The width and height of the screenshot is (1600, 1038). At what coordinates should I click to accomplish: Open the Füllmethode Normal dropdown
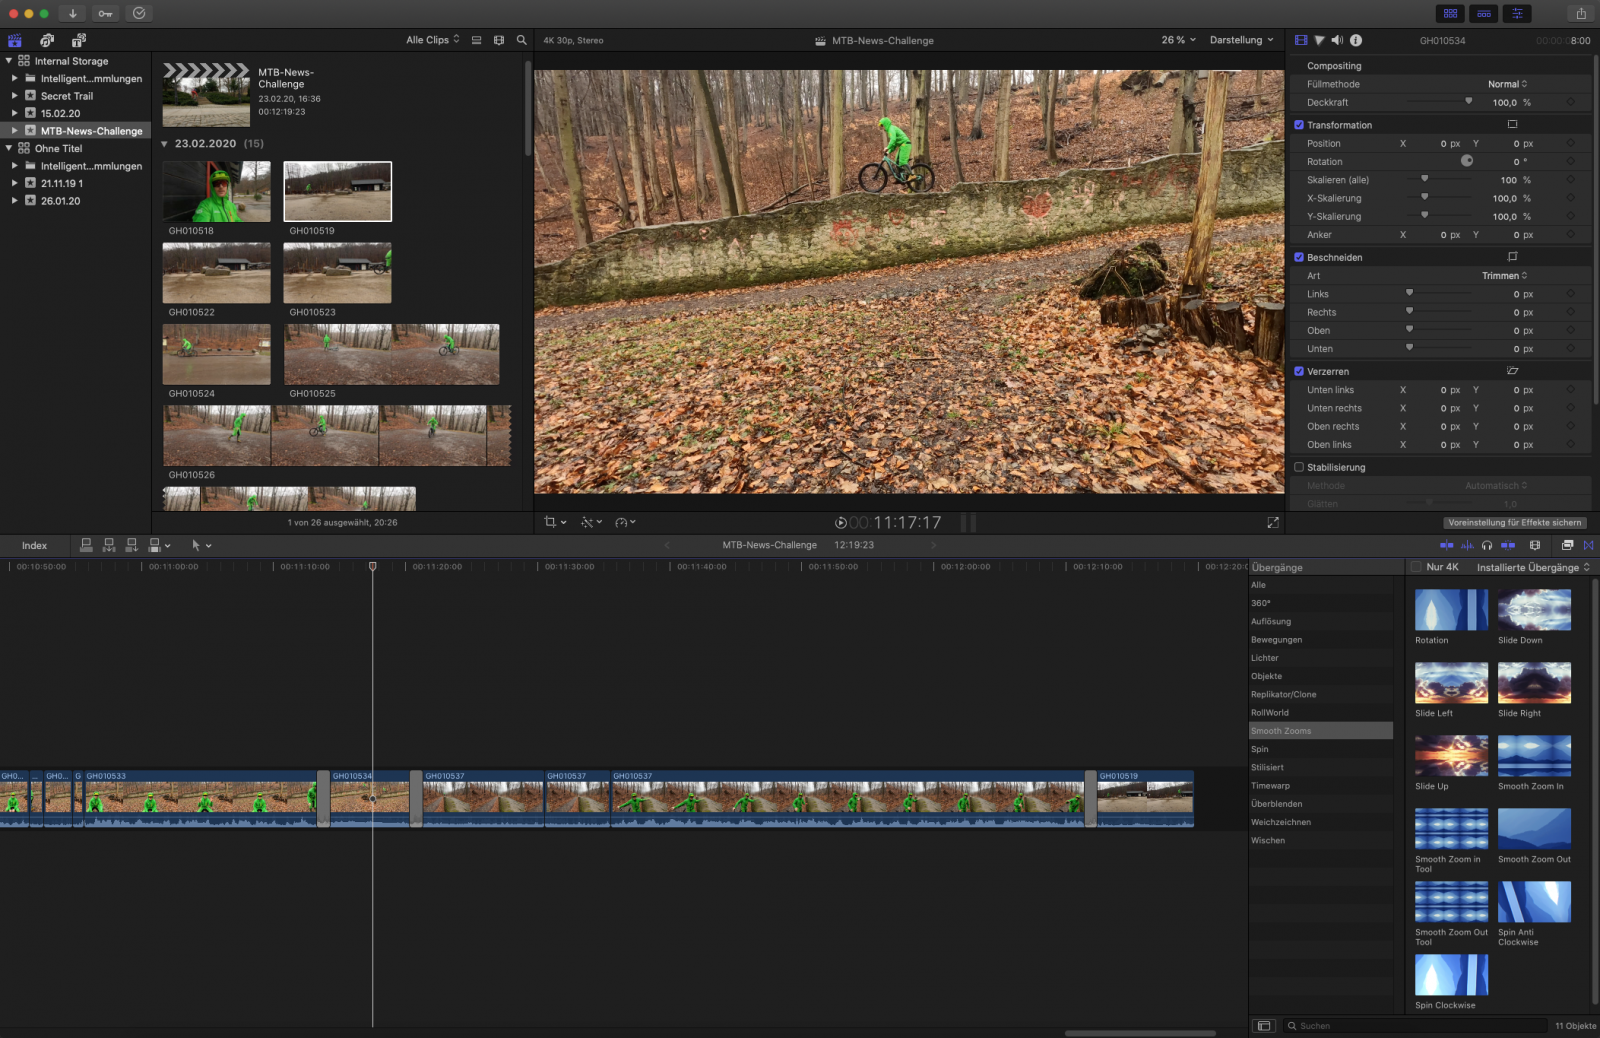tap(1507, 84)
